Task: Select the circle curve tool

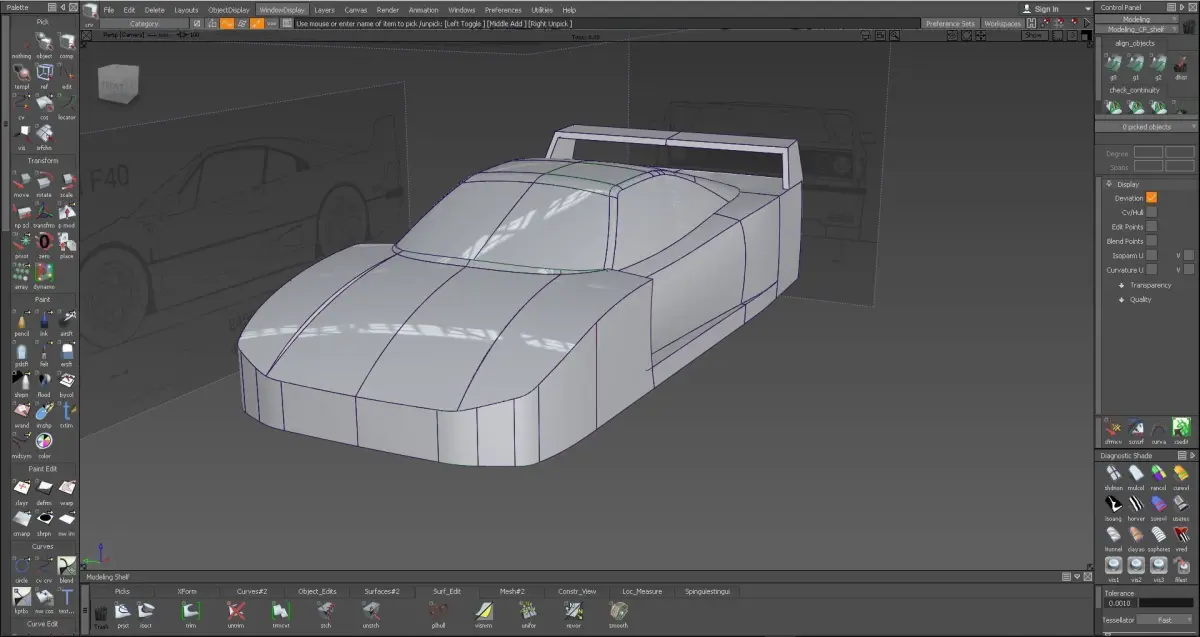Action: 21,568
